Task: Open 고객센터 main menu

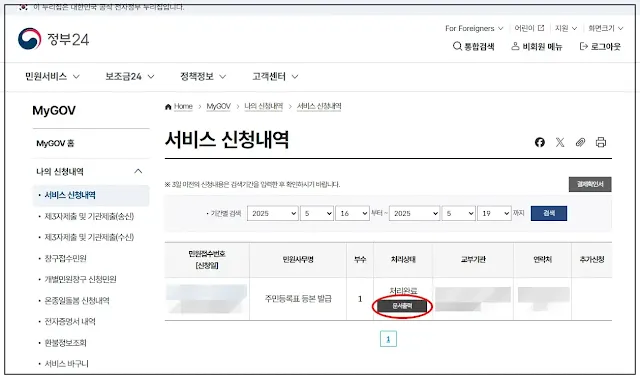Action: (275, 76)
